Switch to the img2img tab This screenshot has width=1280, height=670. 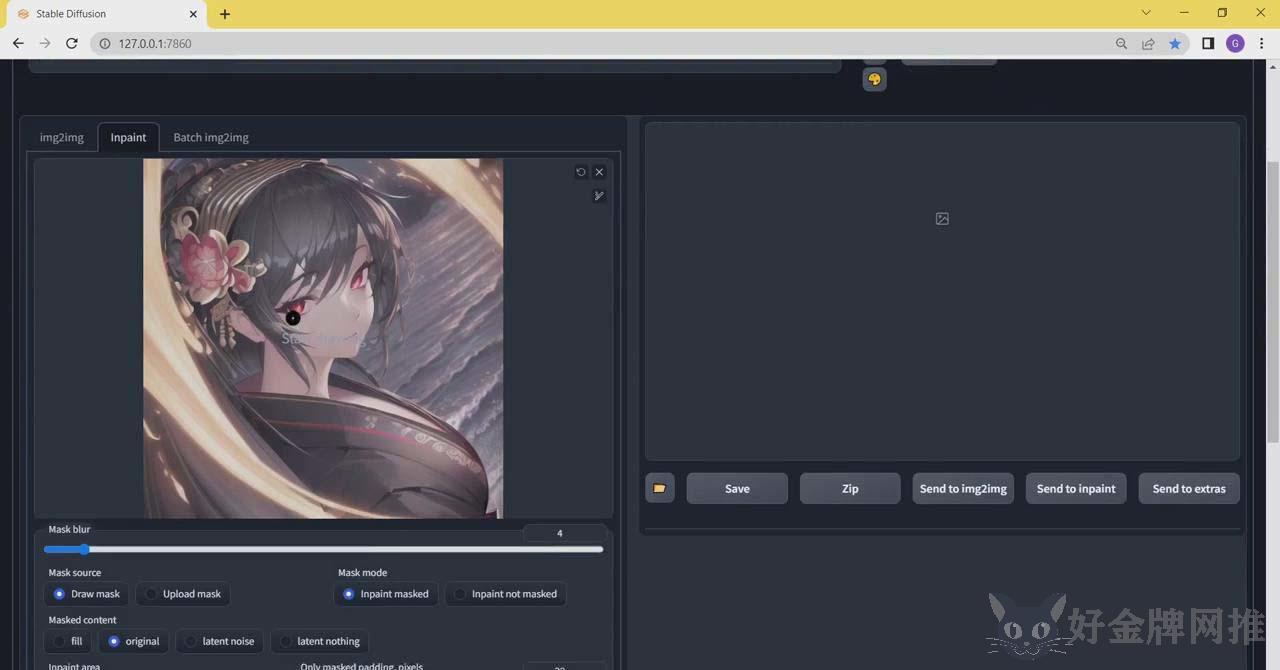(x=62, y=137)
